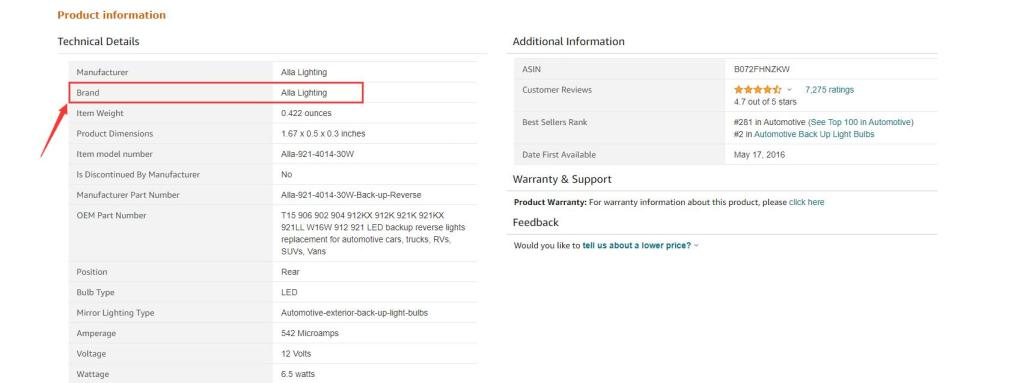The width and height of the screenshot is (1023, 383).
Task: Click the Manufacturer Part Number label
Action: pos(128,194)
